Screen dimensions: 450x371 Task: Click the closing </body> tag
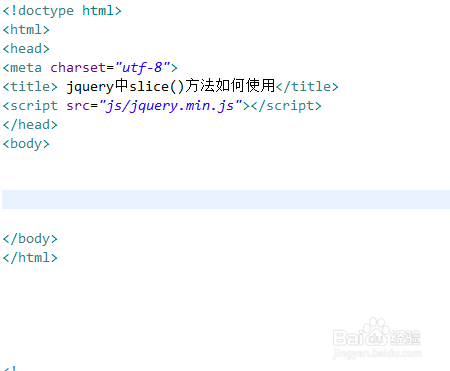pos(30,239)
